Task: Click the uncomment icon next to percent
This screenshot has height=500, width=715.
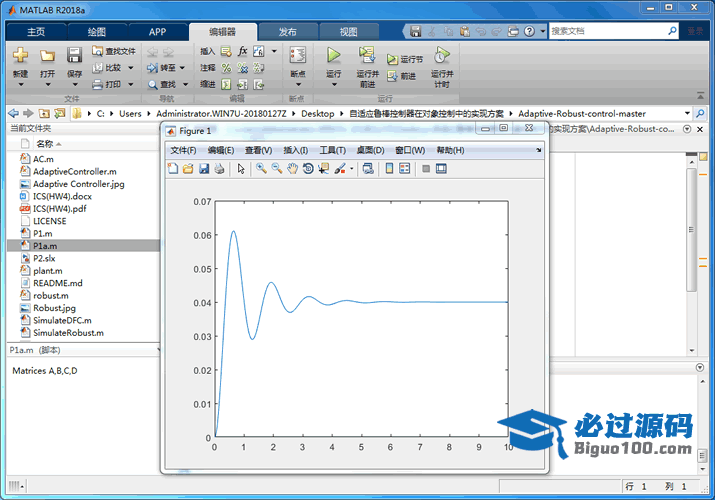Action: [243, 68]
